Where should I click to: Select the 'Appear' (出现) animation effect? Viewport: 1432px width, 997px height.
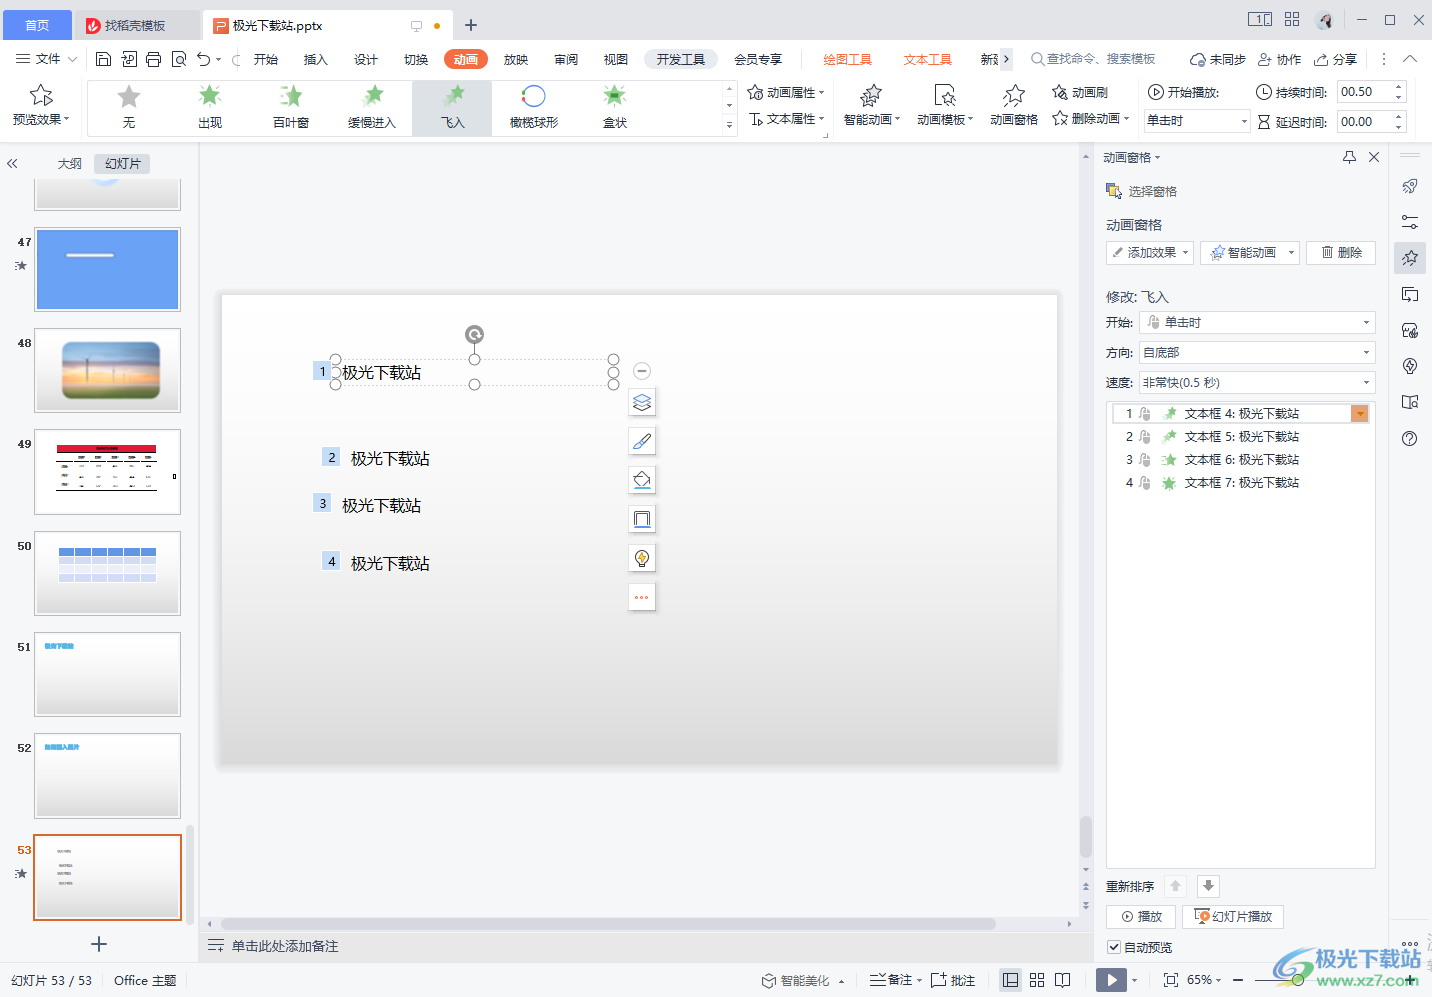210,107
